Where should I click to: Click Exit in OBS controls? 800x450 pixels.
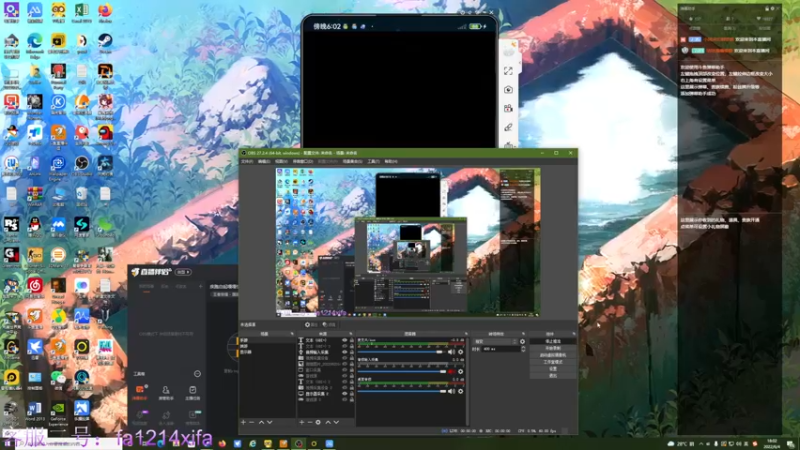click(x=553, y=376)
